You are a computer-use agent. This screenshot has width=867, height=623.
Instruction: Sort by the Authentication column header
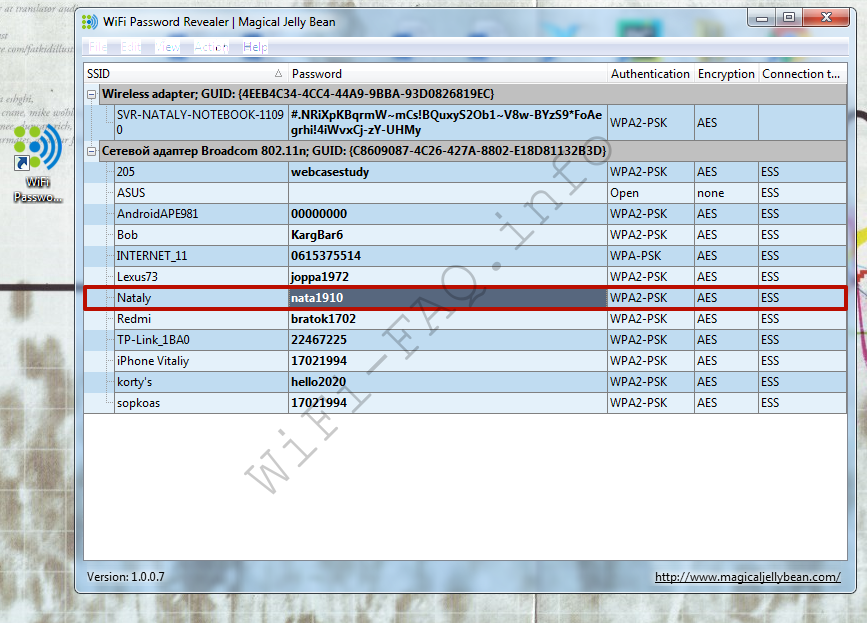click(x=650, y=74)
